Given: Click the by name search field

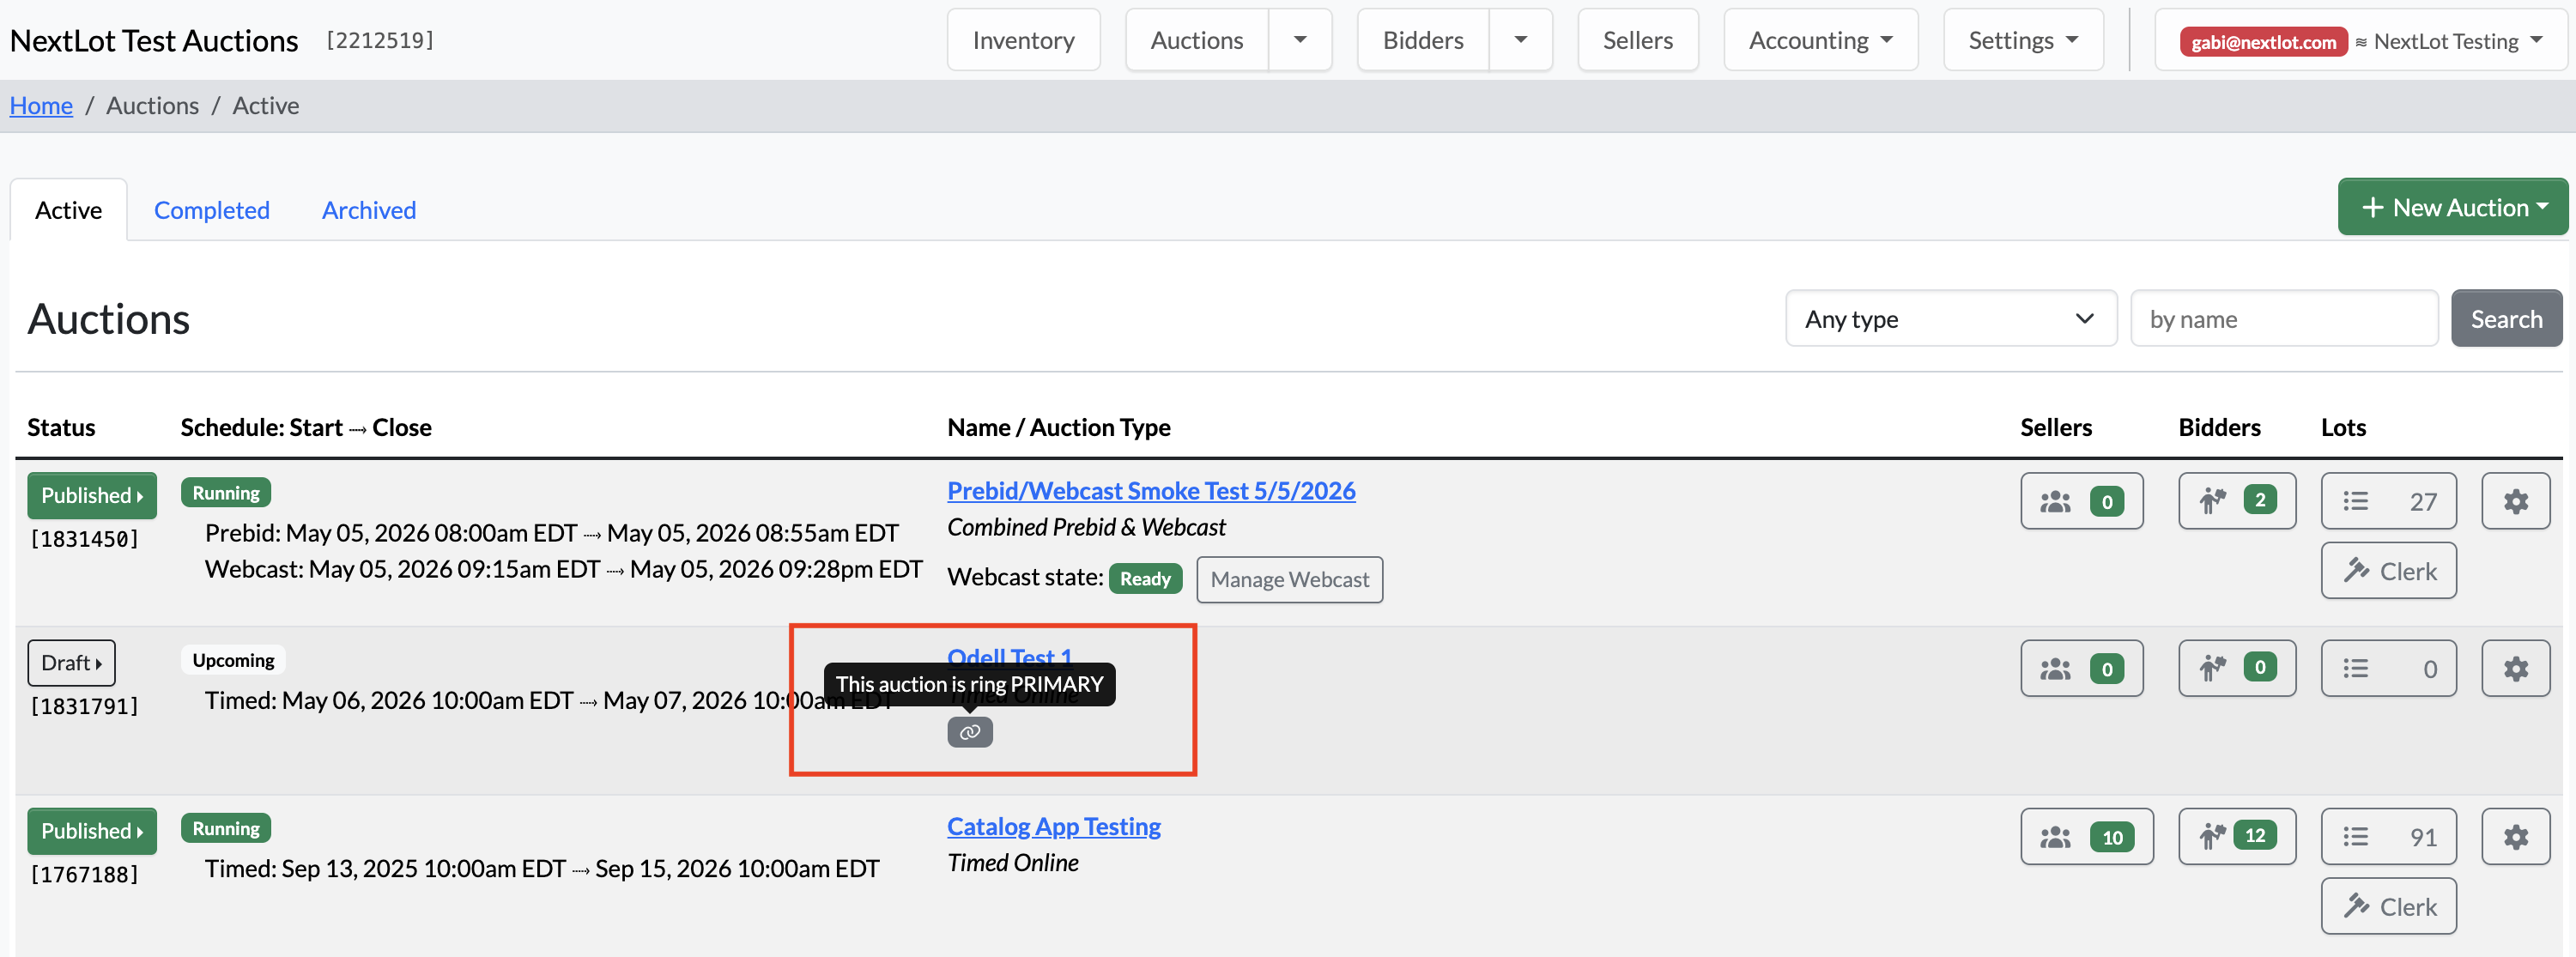Looking at the screenshot, I should coord(2284,319).
